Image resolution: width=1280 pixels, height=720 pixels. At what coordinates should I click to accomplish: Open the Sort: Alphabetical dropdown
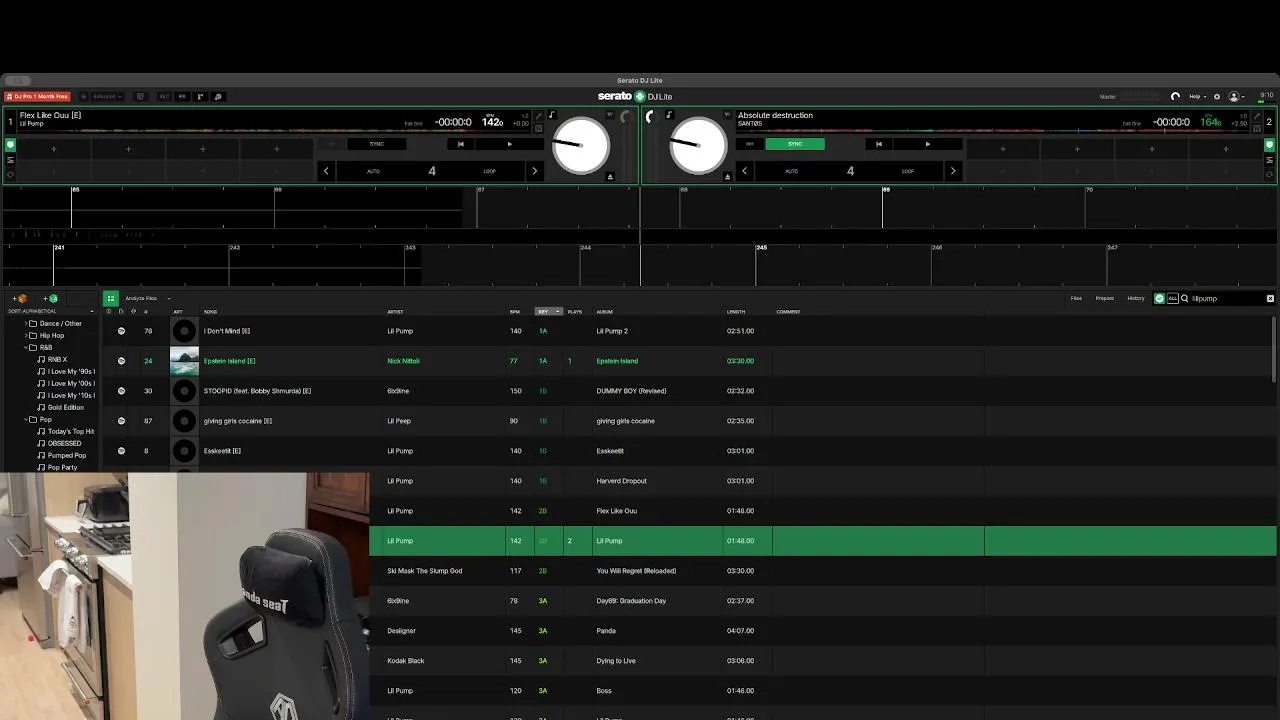click(x=51, y=311)
